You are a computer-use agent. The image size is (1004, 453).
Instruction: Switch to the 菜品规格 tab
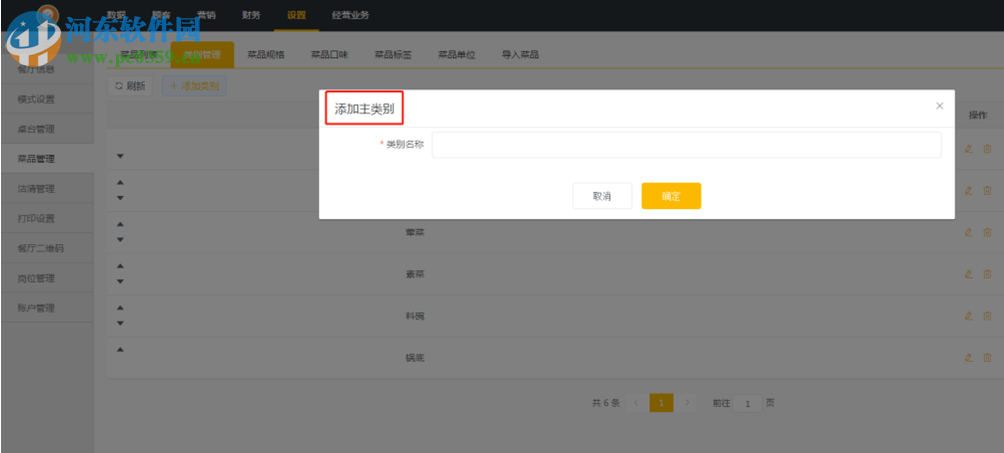266,54
